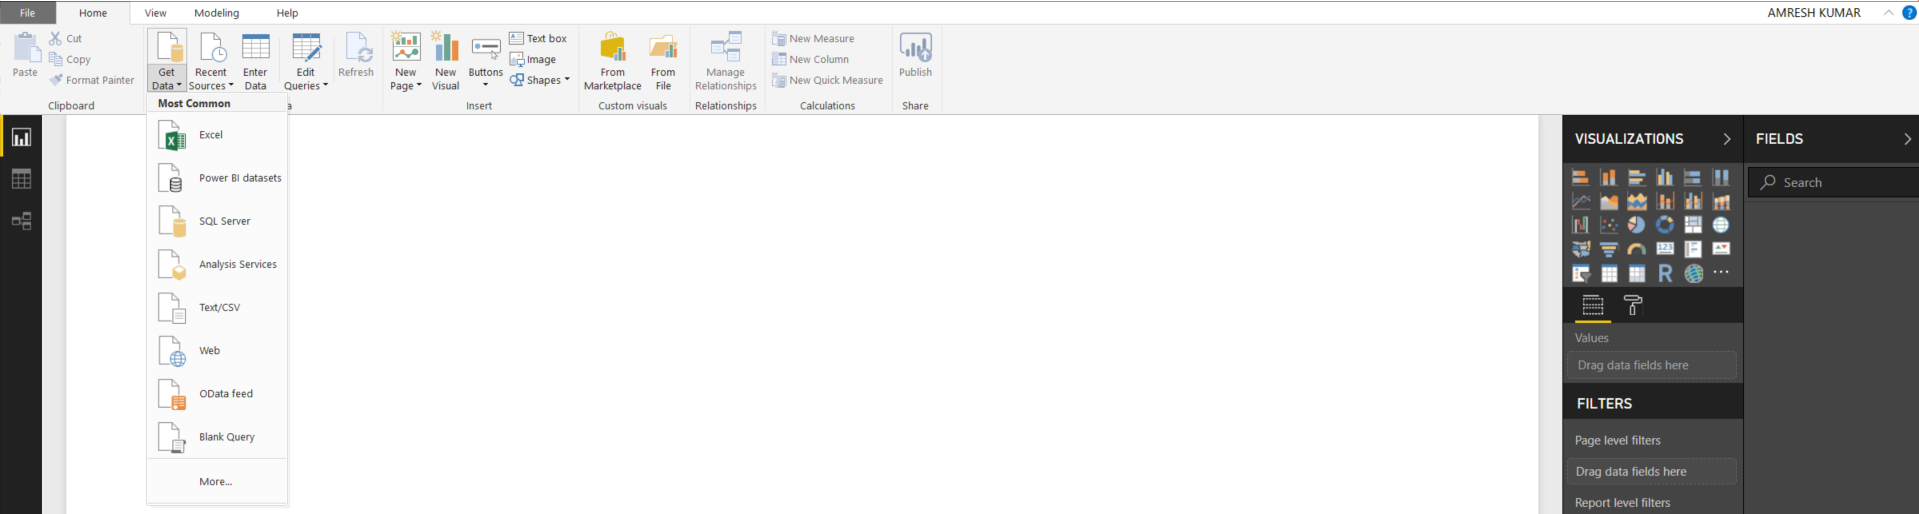Select the Ribbon chart visual

coord(1721,201)
